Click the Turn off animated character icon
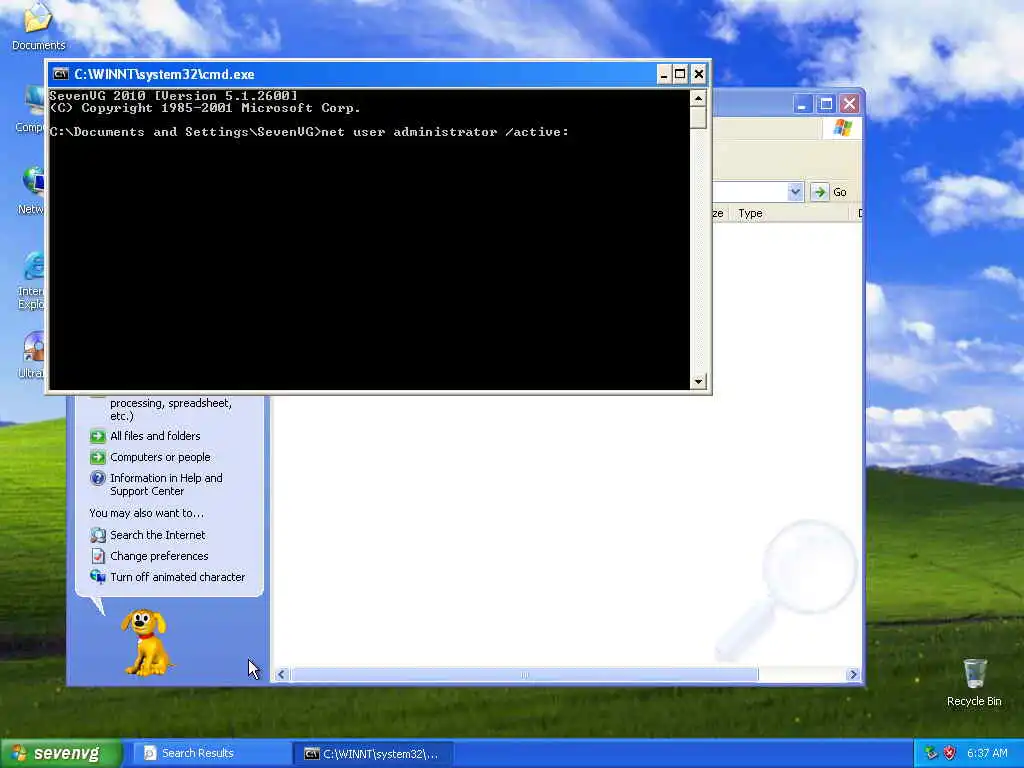Screen dimensions: 1024x768 coord(97,577)
